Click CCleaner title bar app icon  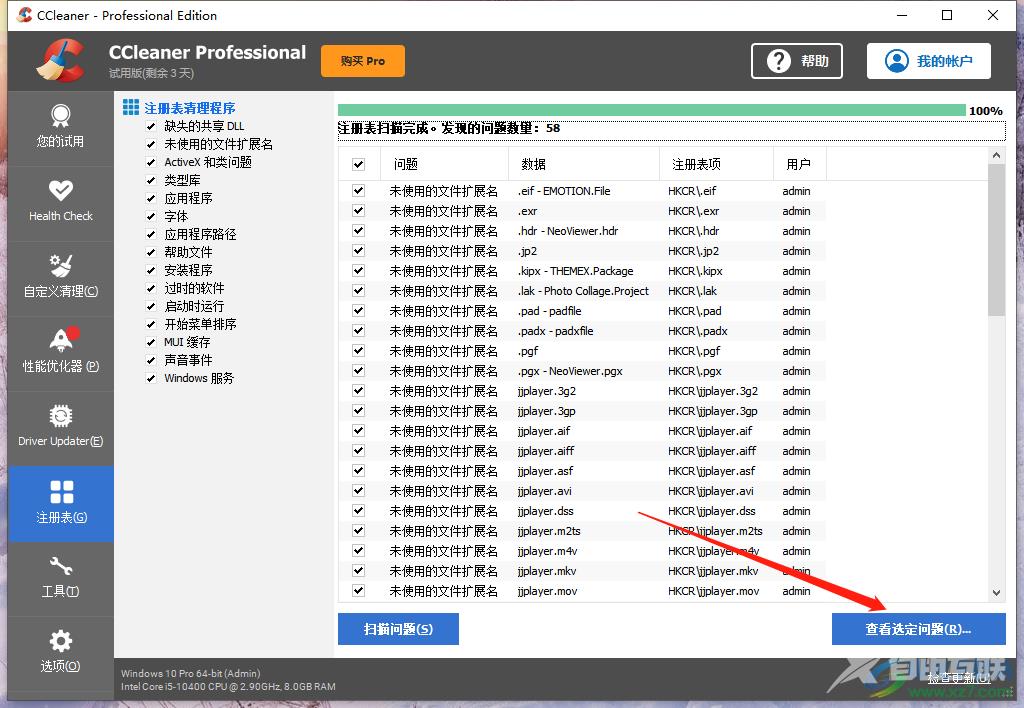(24, 15)
